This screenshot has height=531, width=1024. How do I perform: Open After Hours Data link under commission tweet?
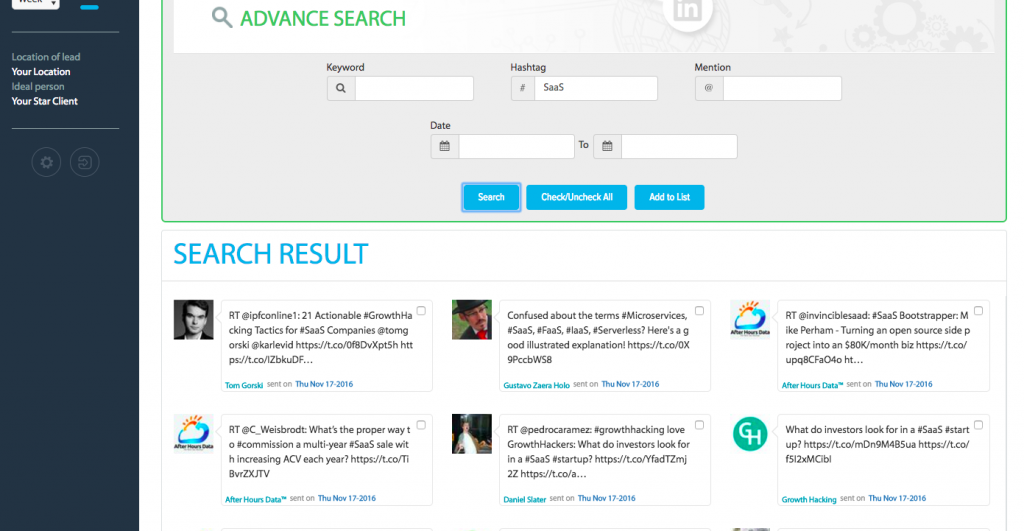pos(255,500)
